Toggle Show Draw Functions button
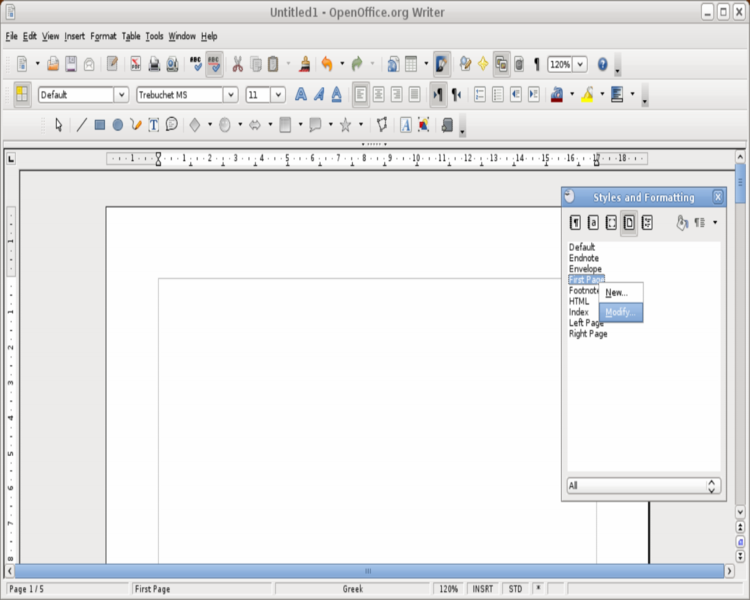 click(x=441, y=64)
